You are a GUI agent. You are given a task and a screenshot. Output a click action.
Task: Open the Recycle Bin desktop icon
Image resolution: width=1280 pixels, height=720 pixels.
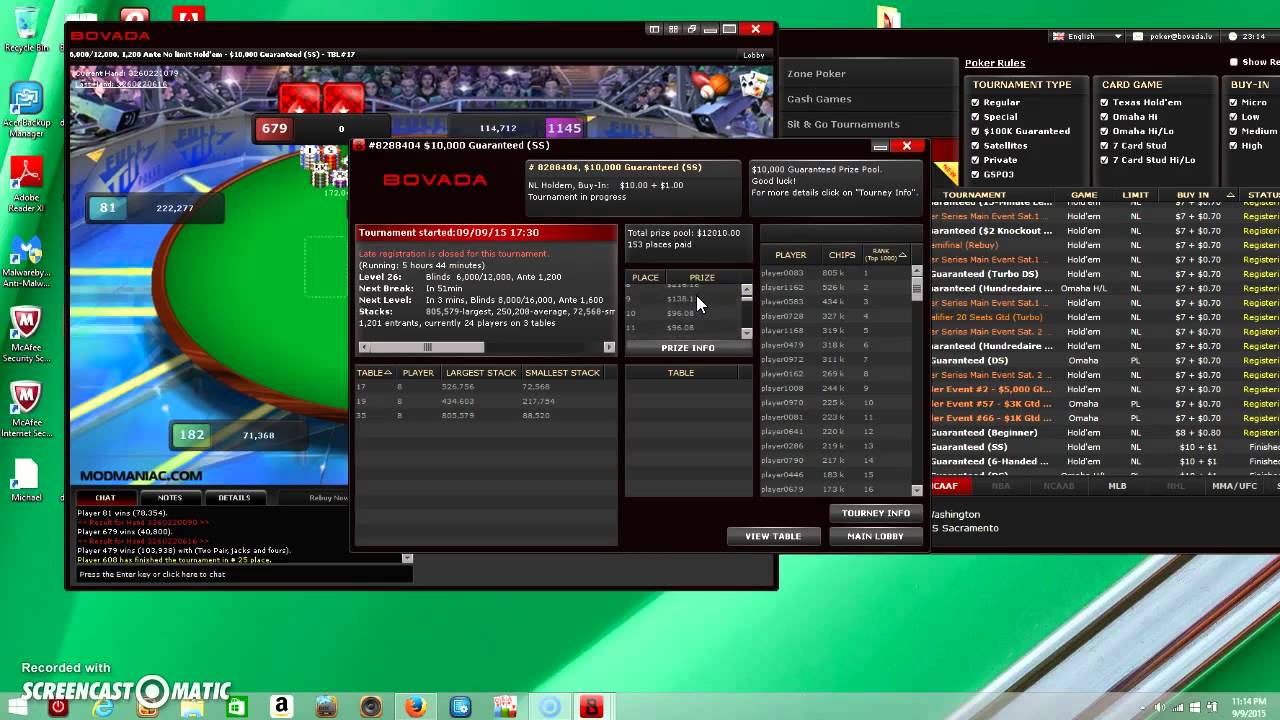click(26, 29)
